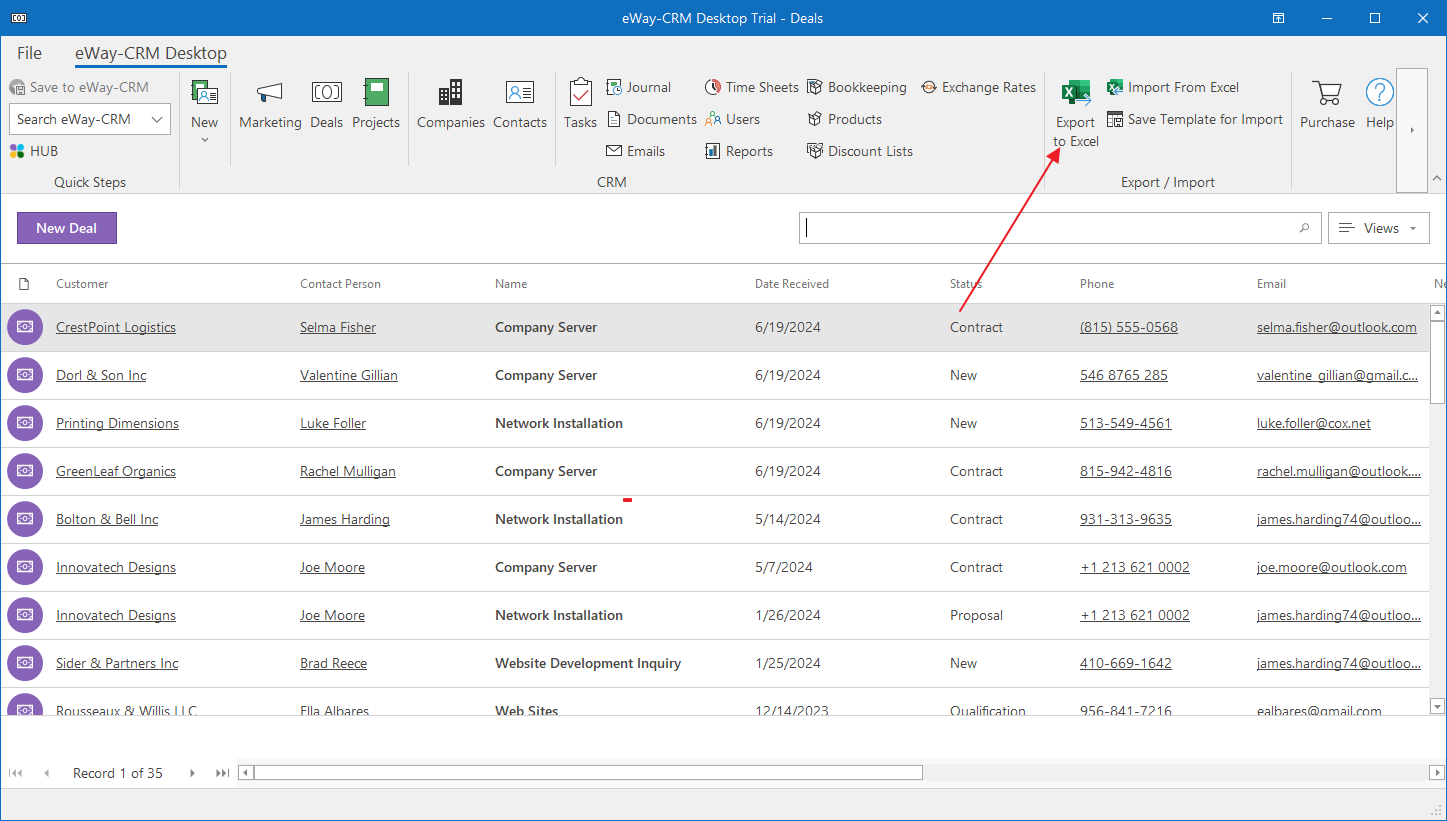Open the File menu
Screen dimensions: 1447x821
(29, 53)
